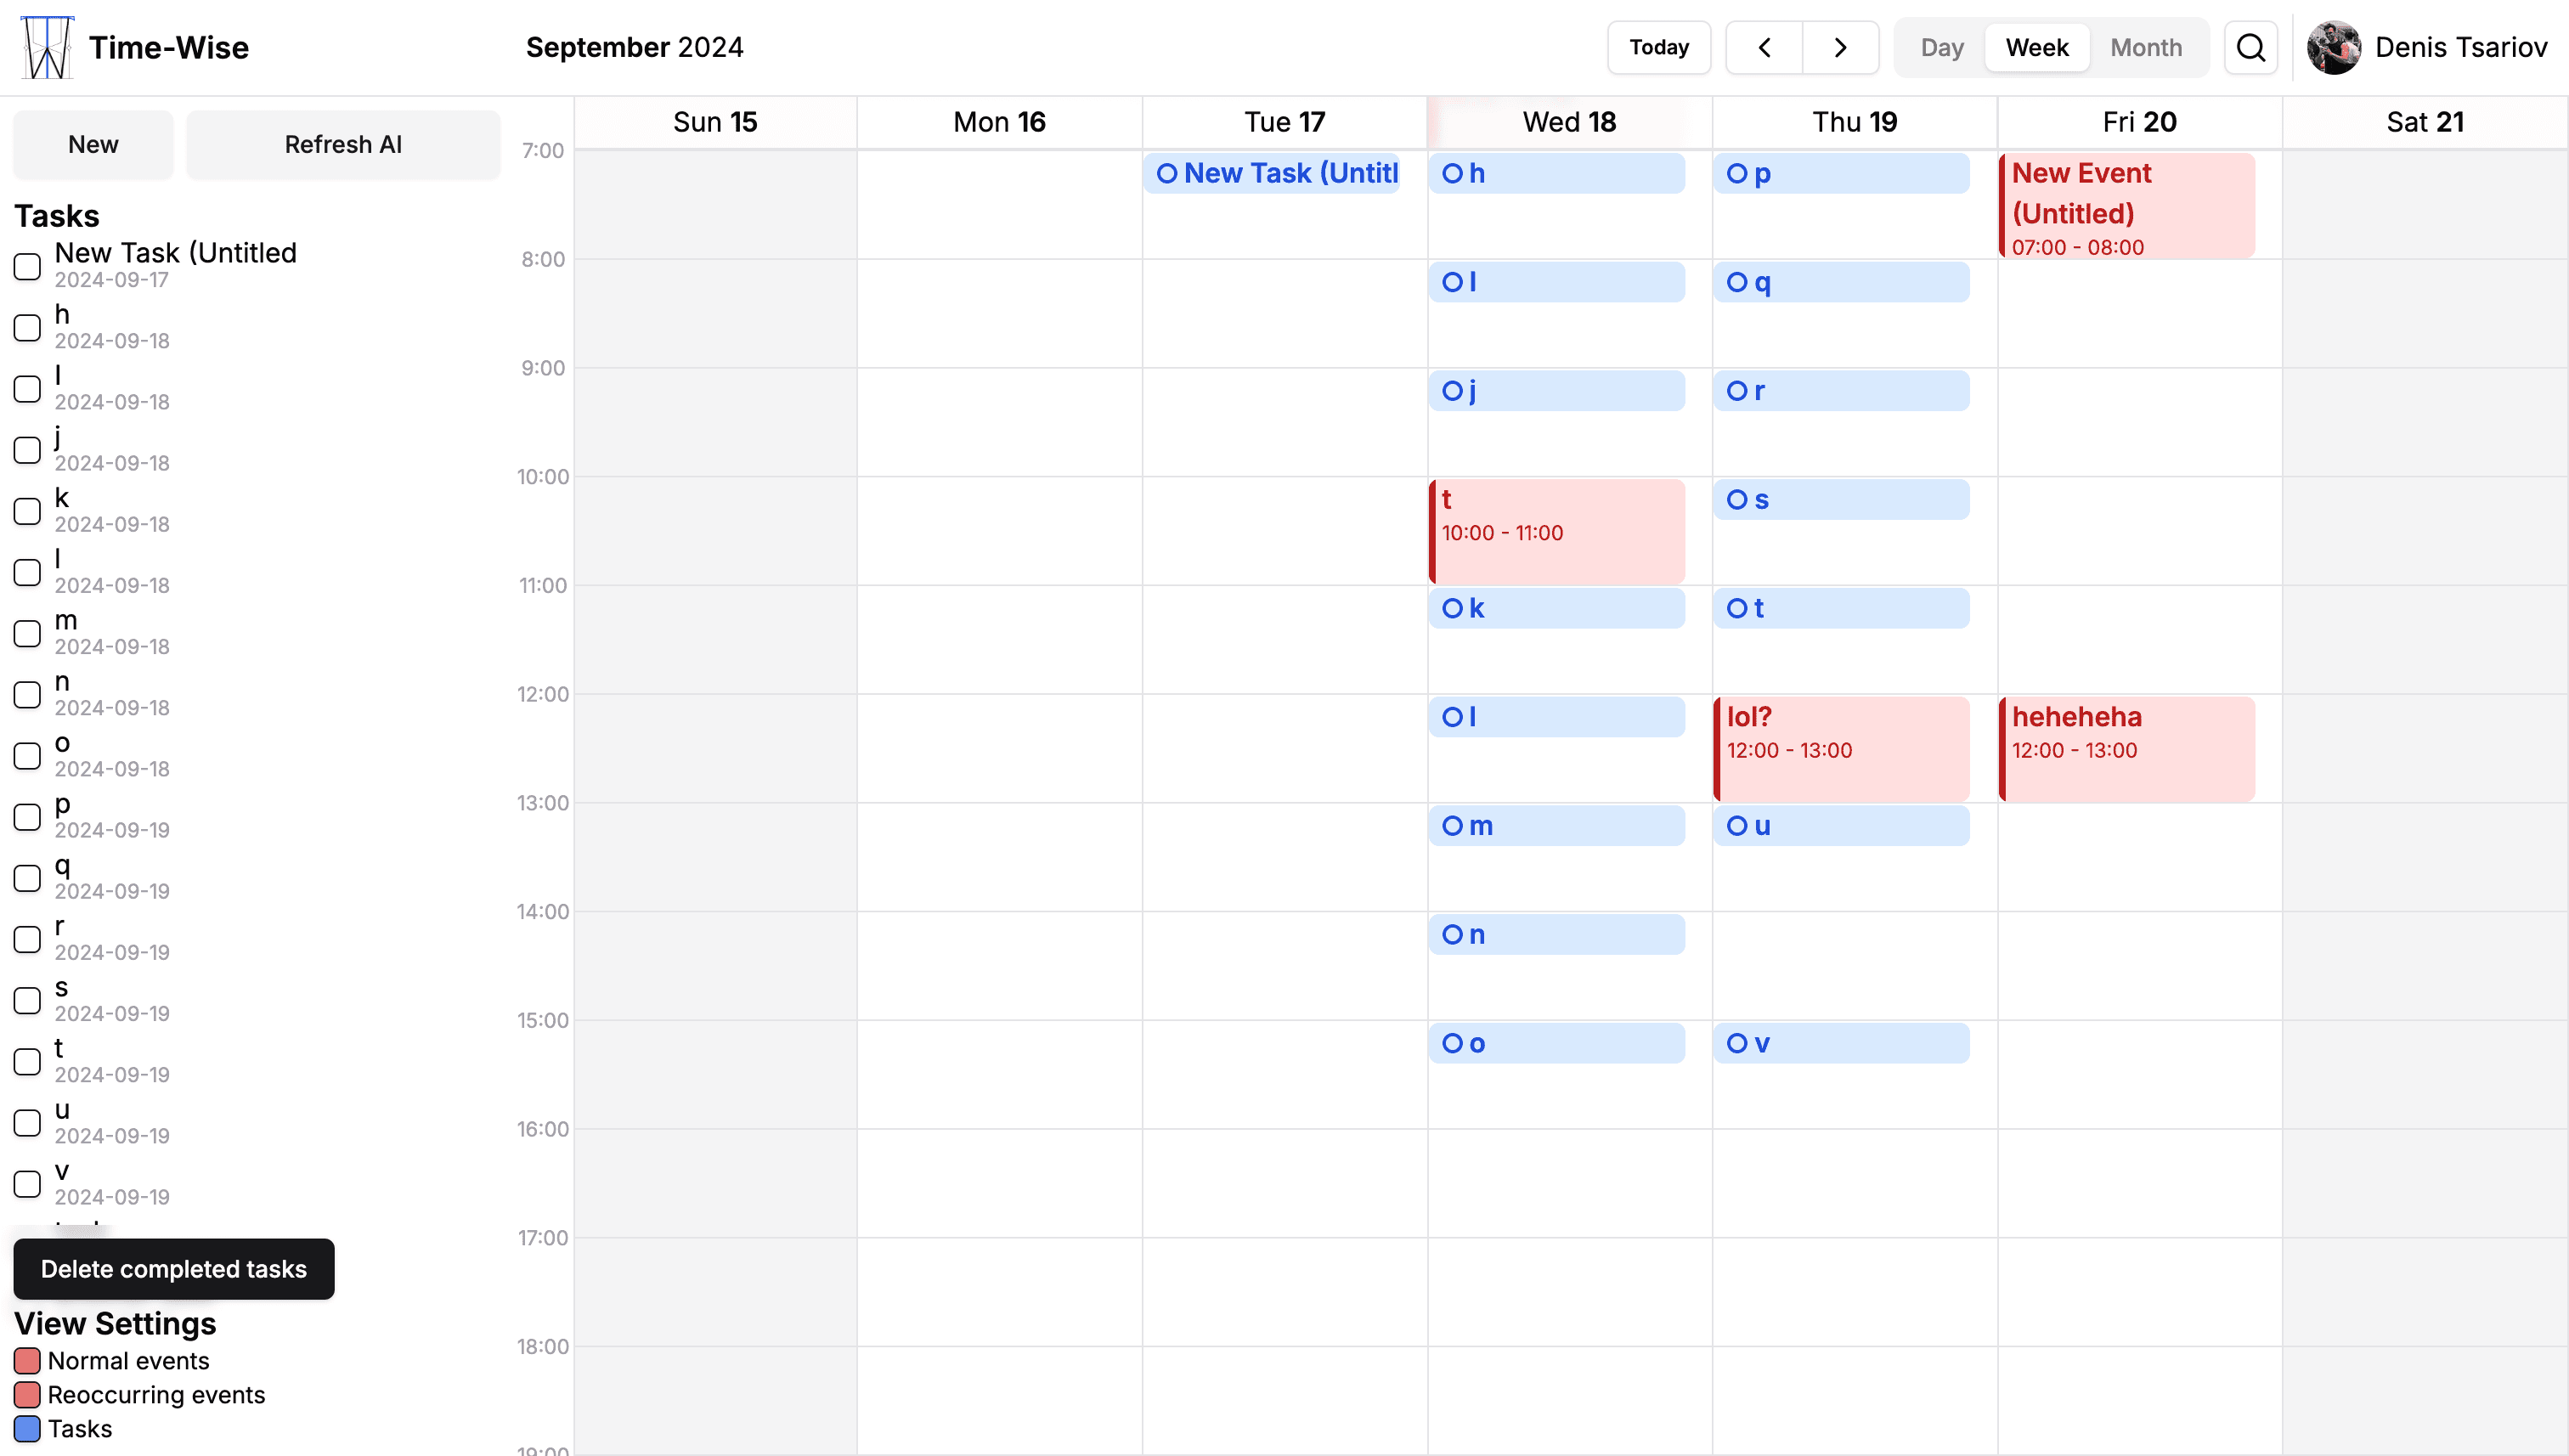
Task: Click Delete completed tasks
Action: pyautogui.click(x=174, y=1268)
